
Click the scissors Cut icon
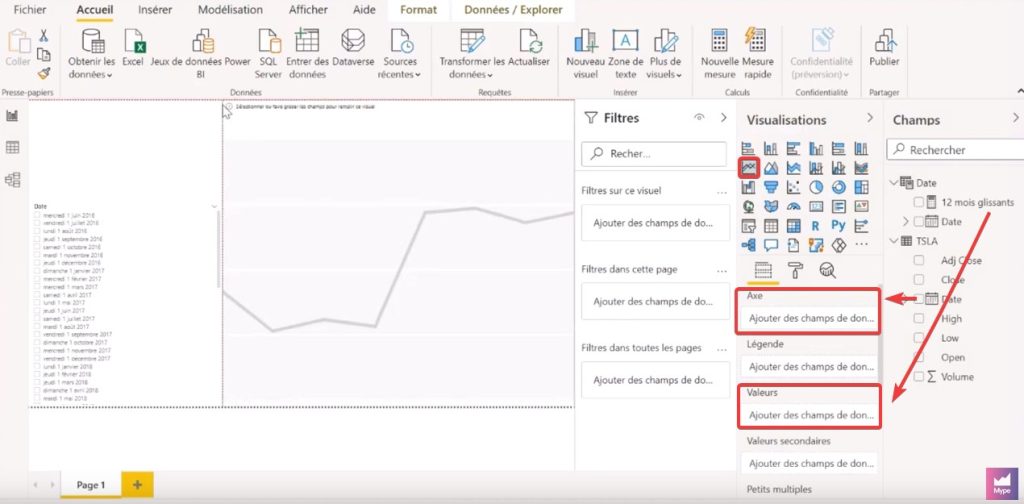click(x=44, y=35)
